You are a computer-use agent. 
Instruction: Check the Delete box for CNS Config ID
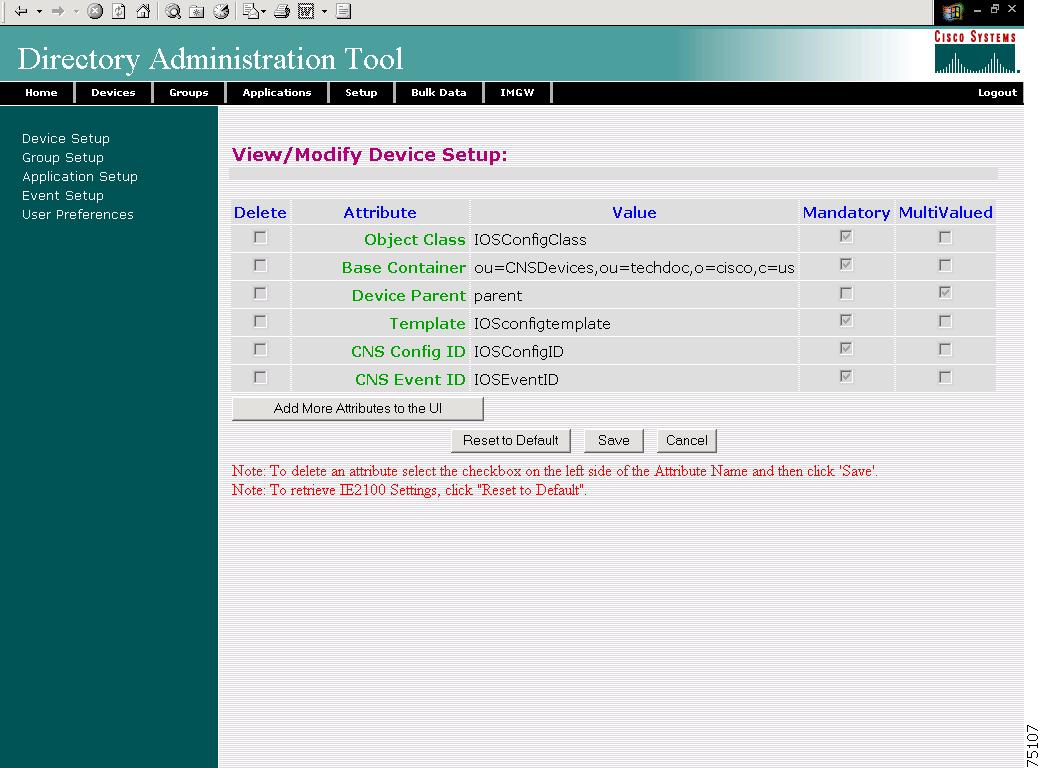[260, 349]
